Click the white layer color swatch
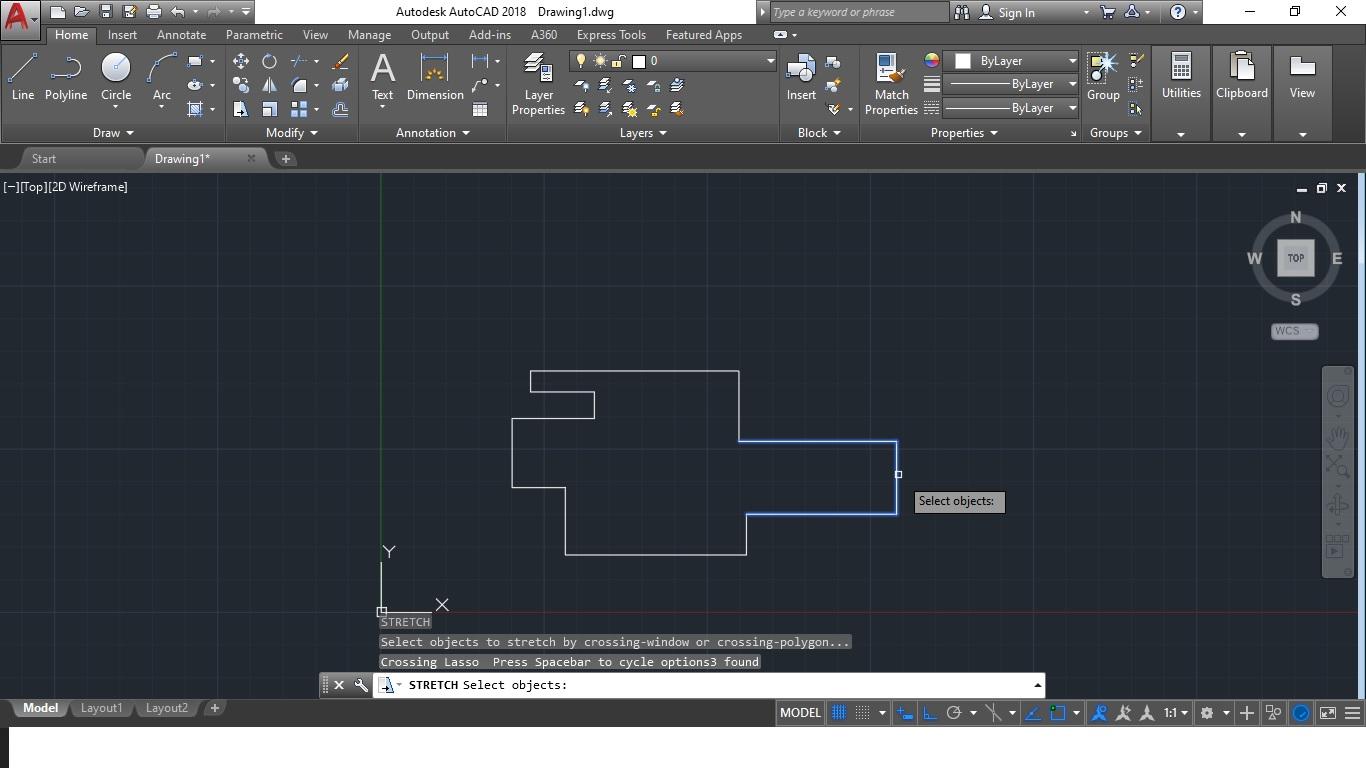 (x=639, y=61)
